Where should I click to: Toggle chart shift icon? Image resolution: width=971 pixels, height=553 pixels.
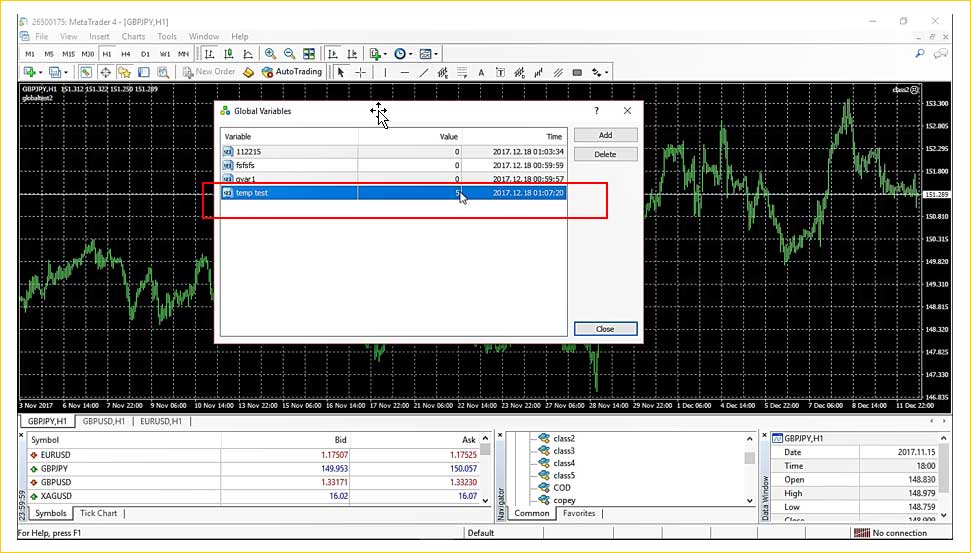pos(352,54)
